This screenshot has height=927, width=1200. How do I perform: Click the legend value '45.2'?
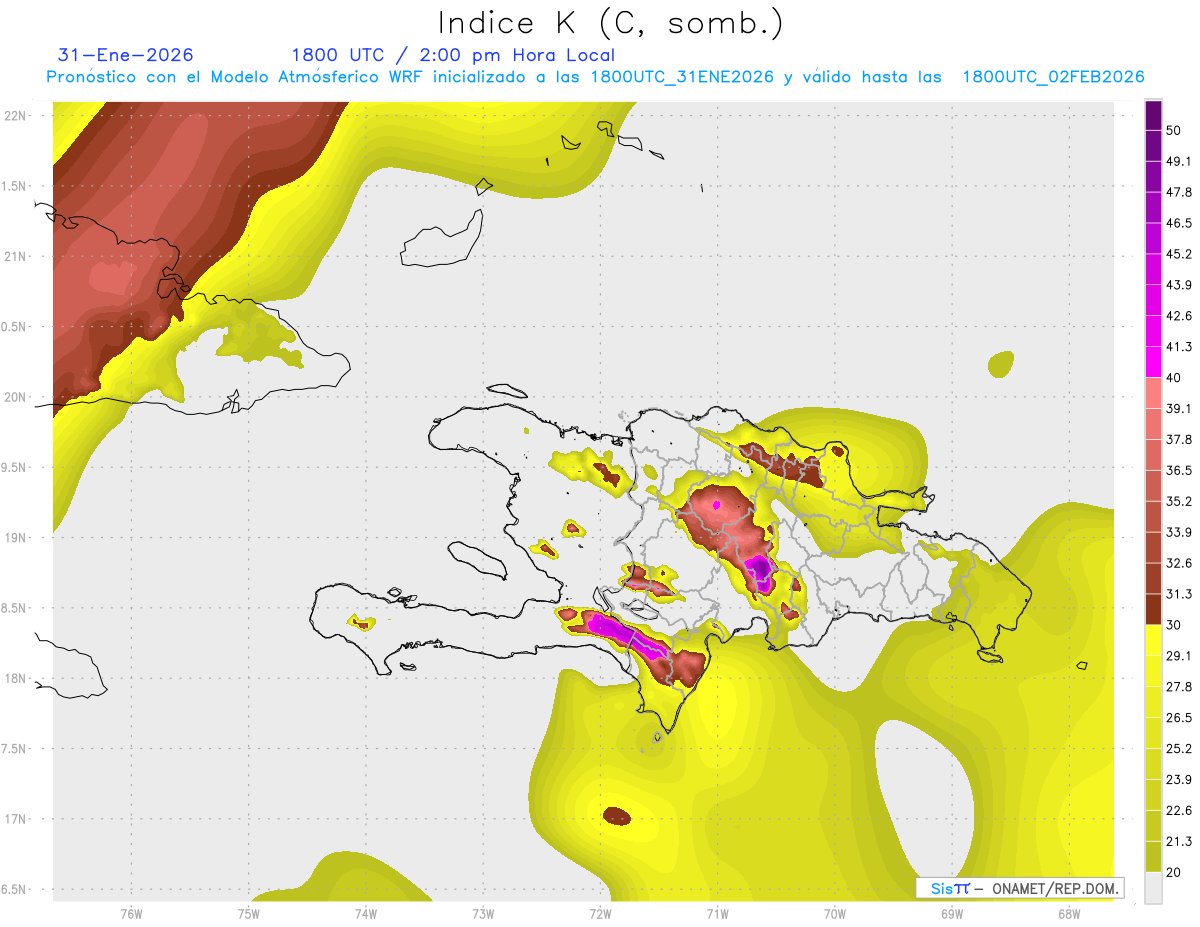coord(1178,254)
